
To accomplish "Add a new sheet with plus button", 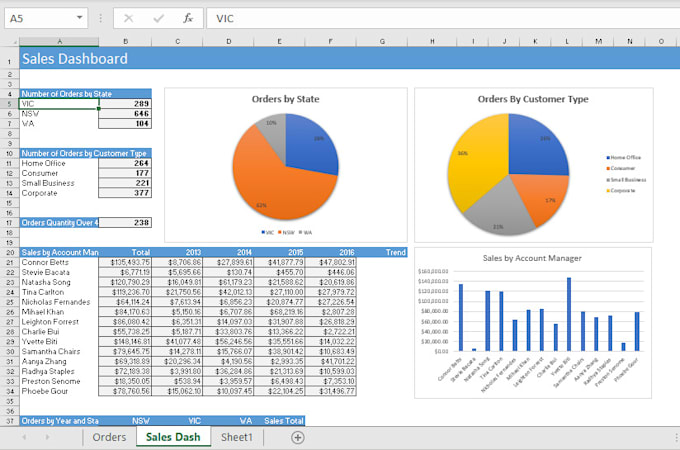I will [x=297, y=437].
